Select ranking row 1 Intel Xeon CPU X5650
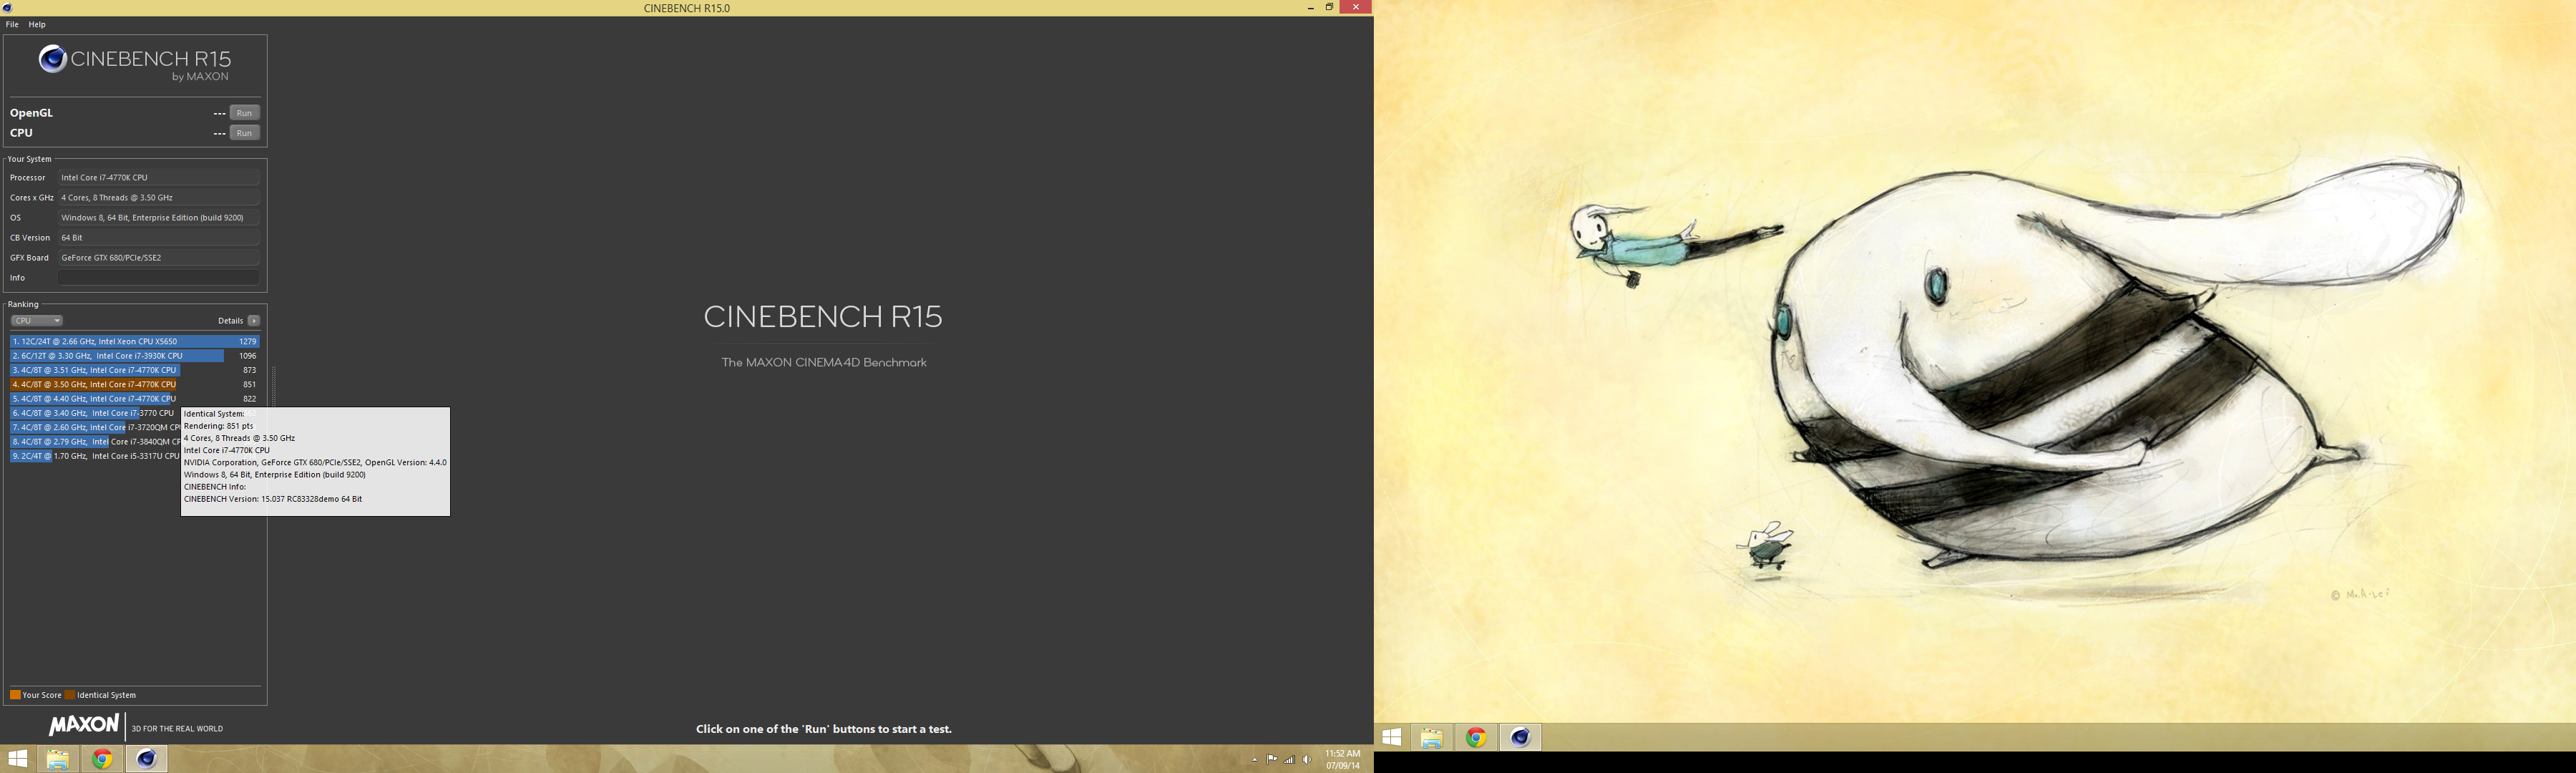The image size is (2576, 773). pyautogui.click(x=135, y=342)
